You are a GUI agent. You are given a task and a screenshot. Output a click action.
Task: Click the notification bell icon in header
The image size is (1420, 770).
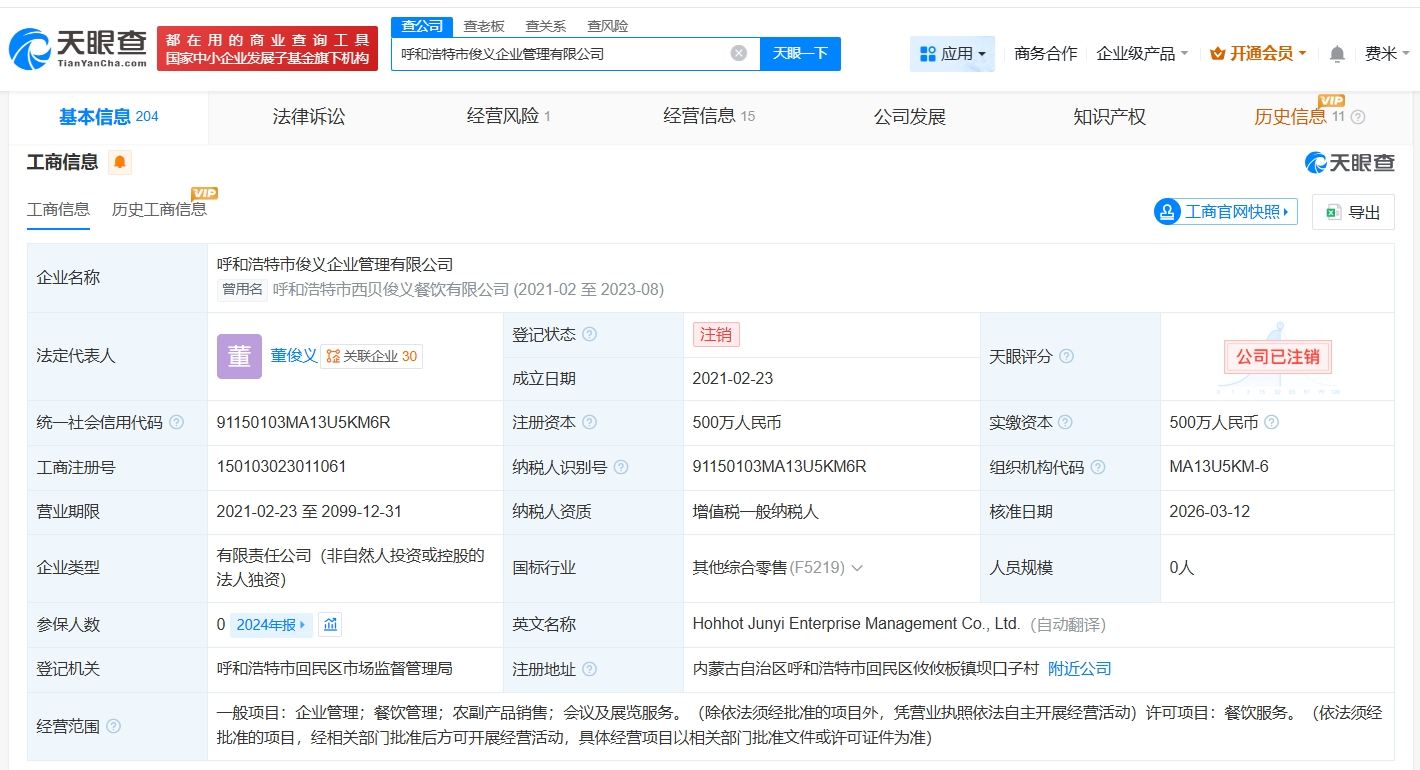pyautogui.click(x=1337, y=54)
